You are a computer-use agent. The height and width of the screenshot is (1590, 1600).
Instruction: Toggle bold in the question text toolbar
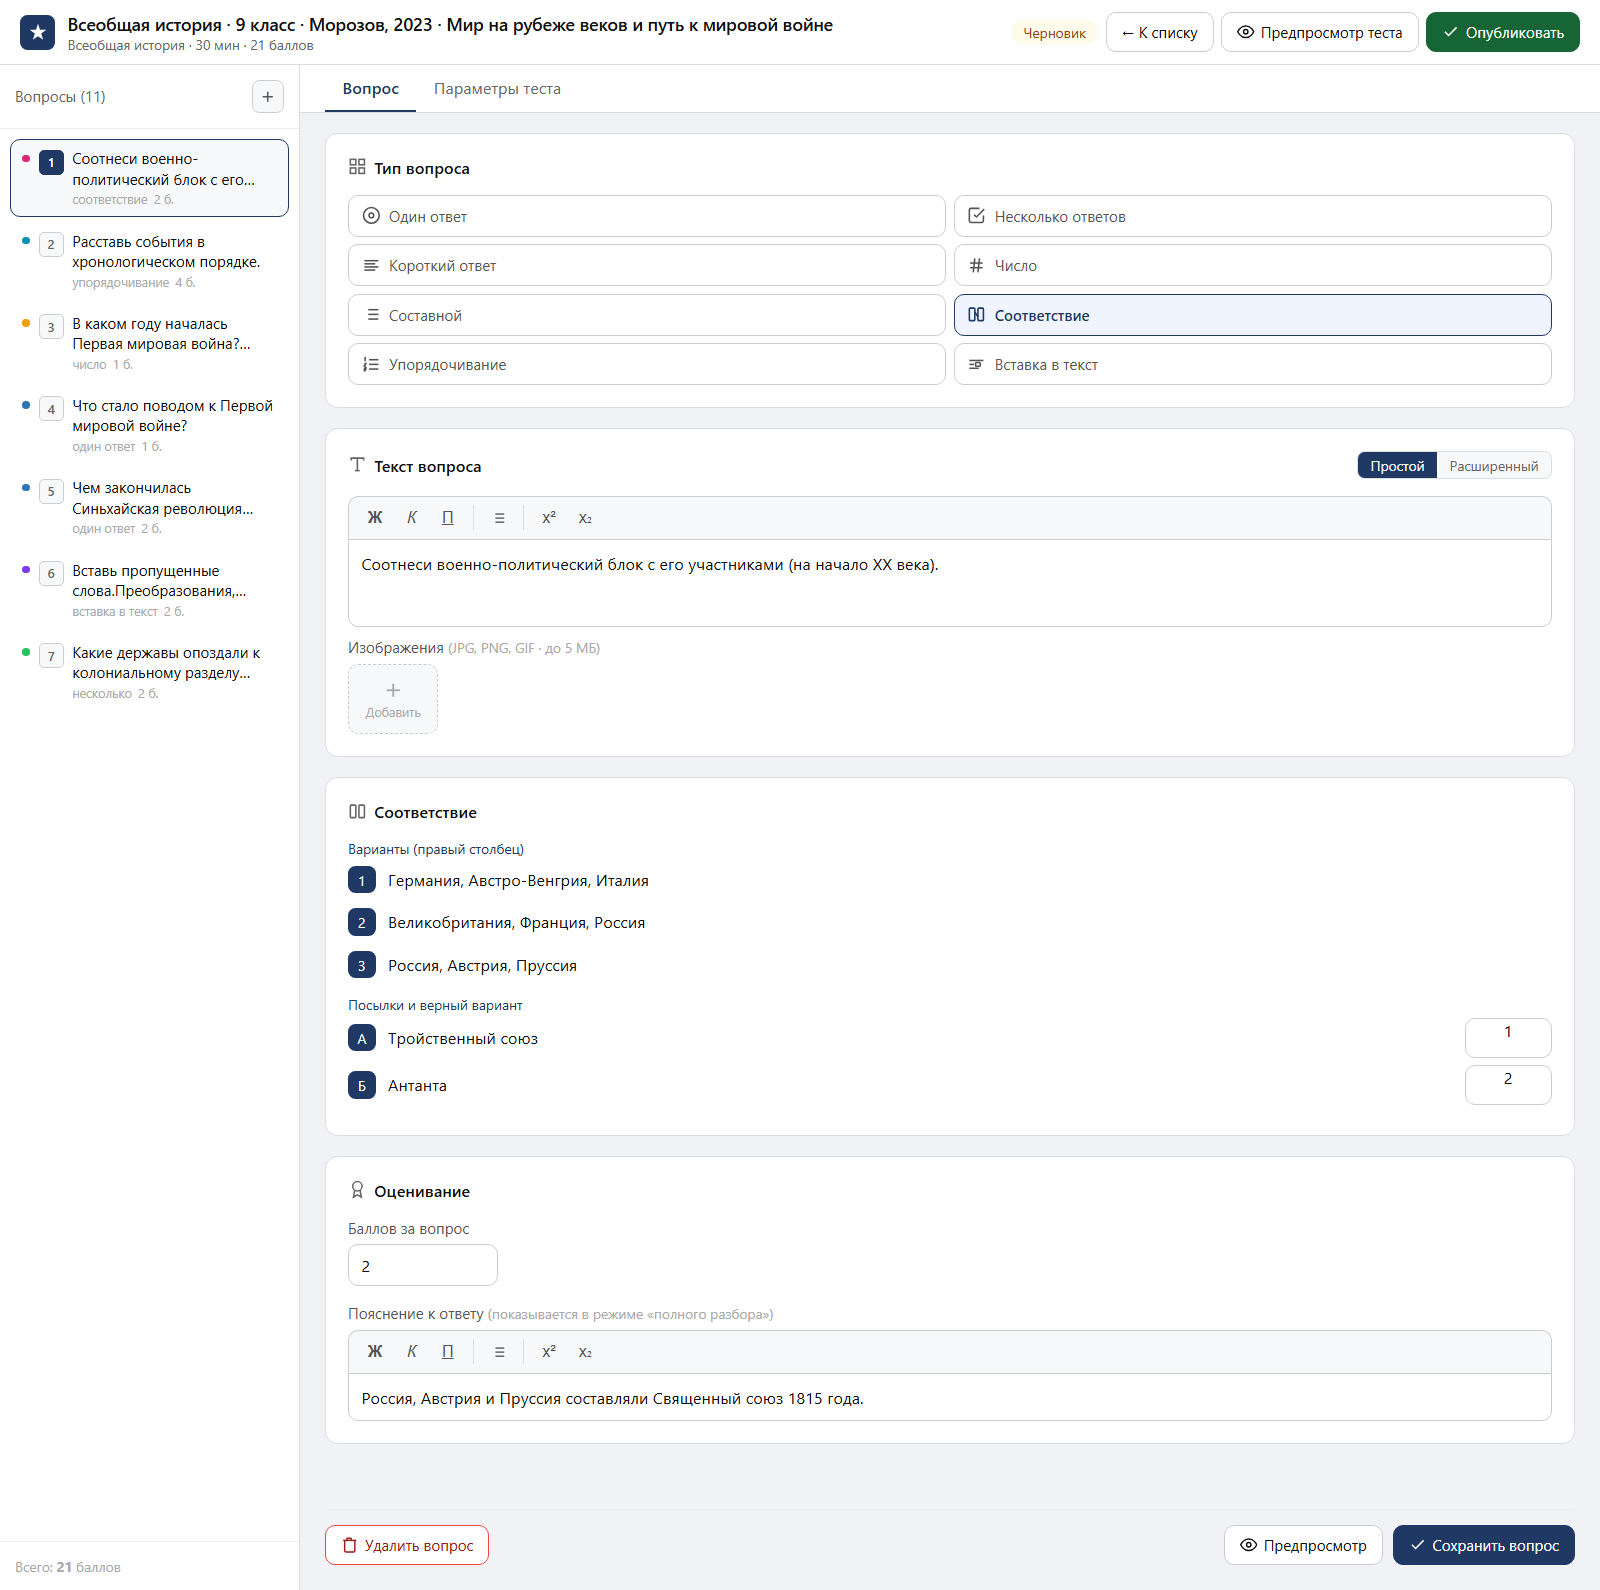(x=375, y=518)
